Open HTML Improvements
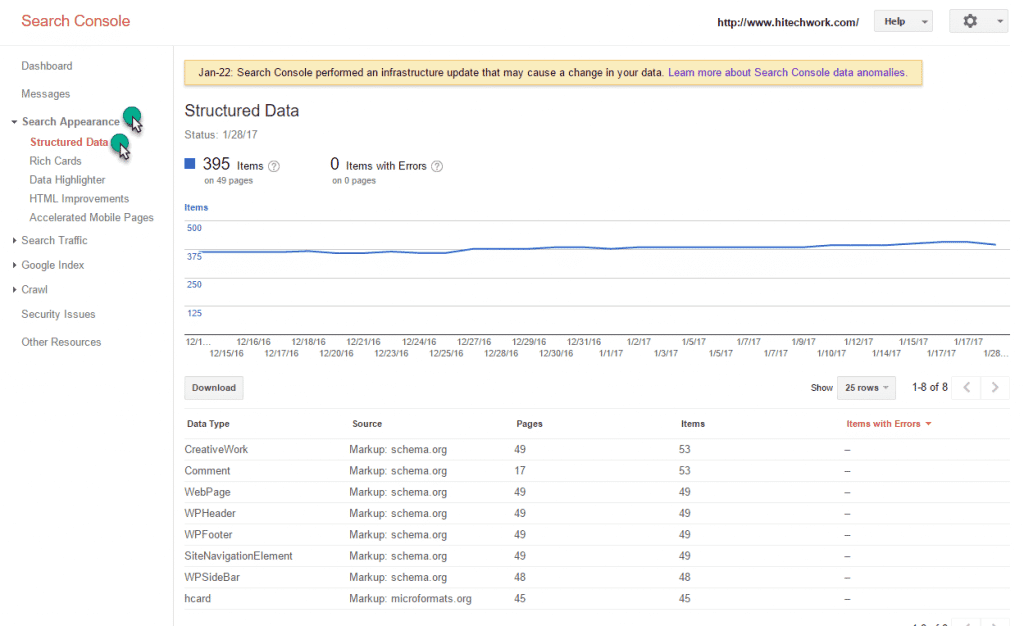The height and width of the screenshot is (626, 1024). [x=79, y=198]
